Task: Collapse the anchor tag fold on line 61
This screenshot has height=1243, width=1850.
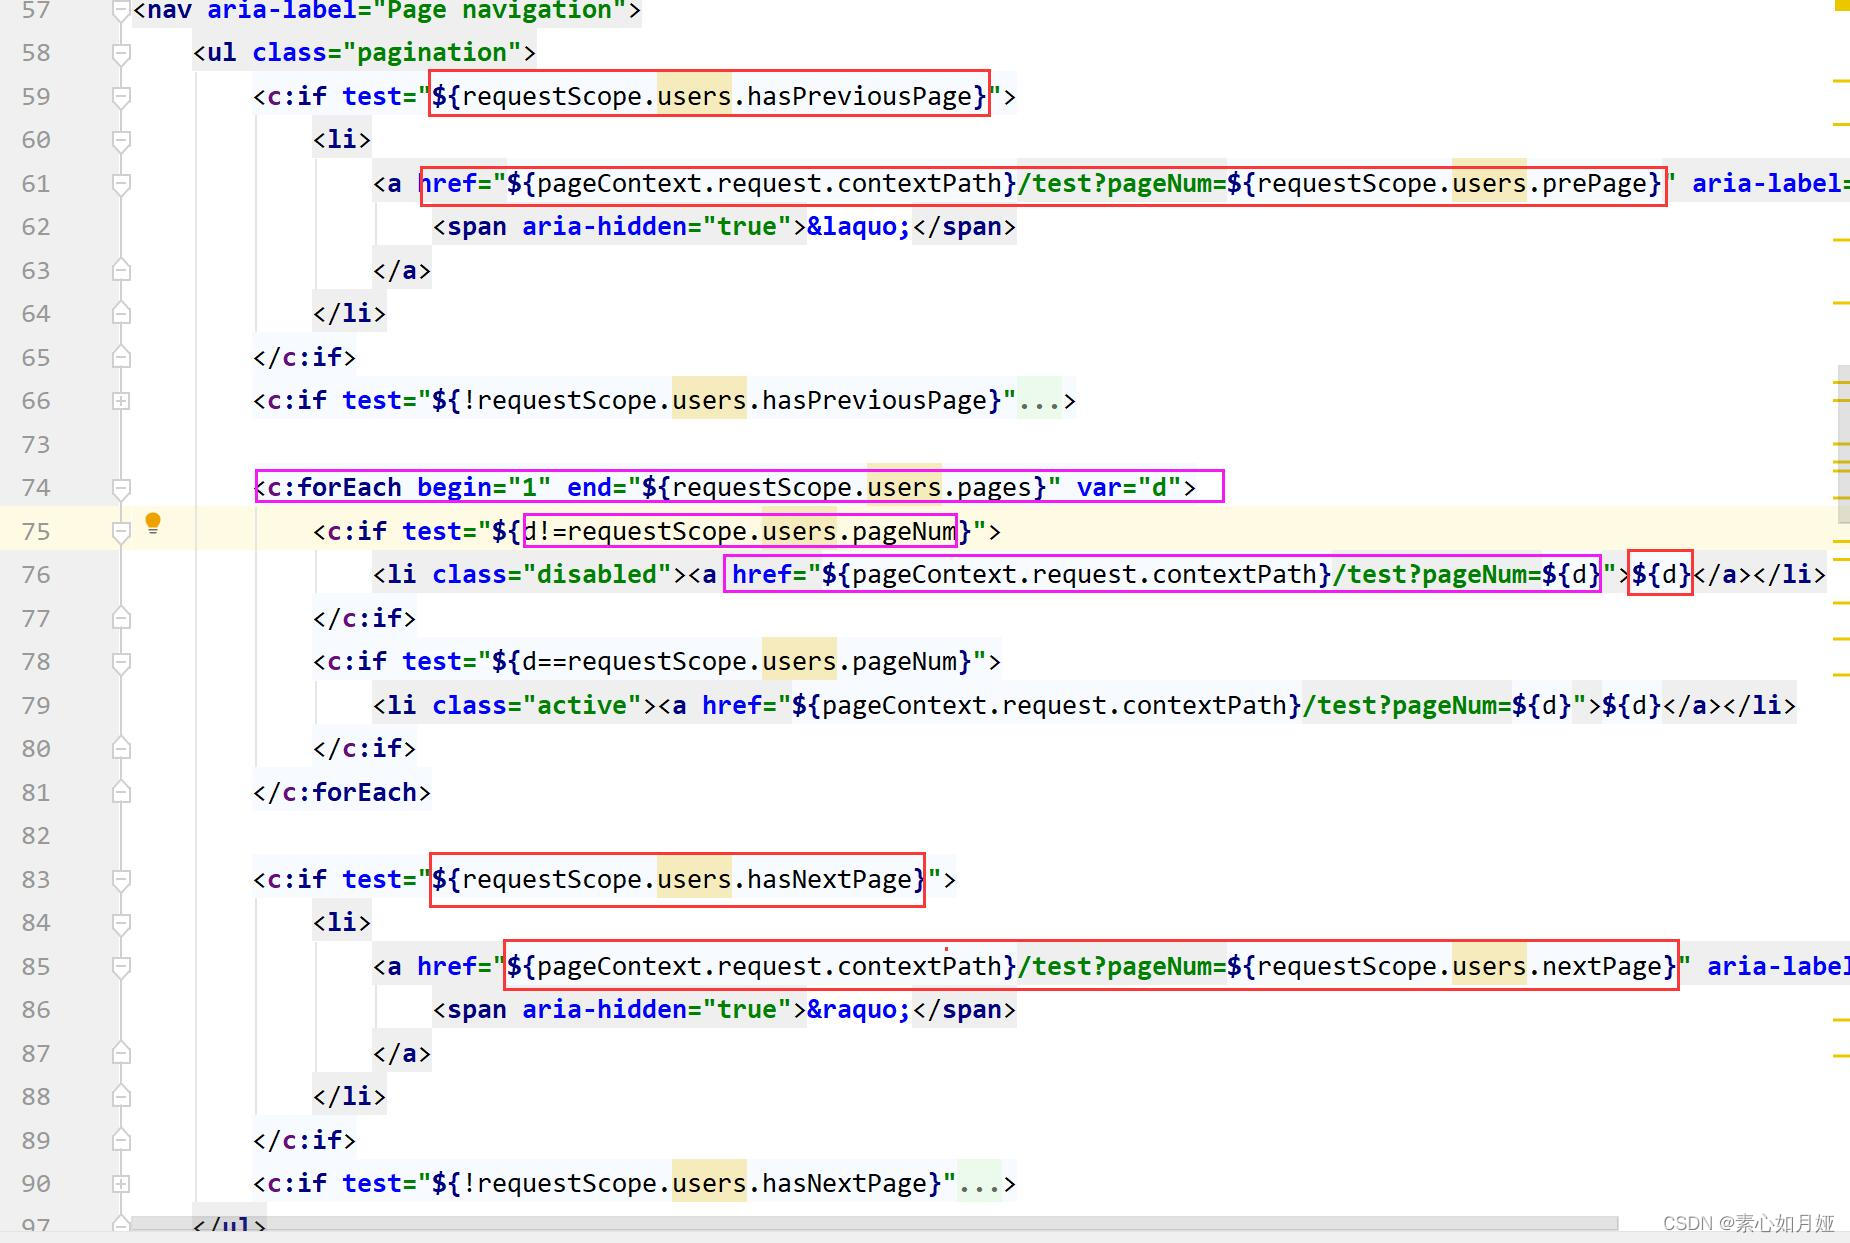Action: (x=121, y=184)
